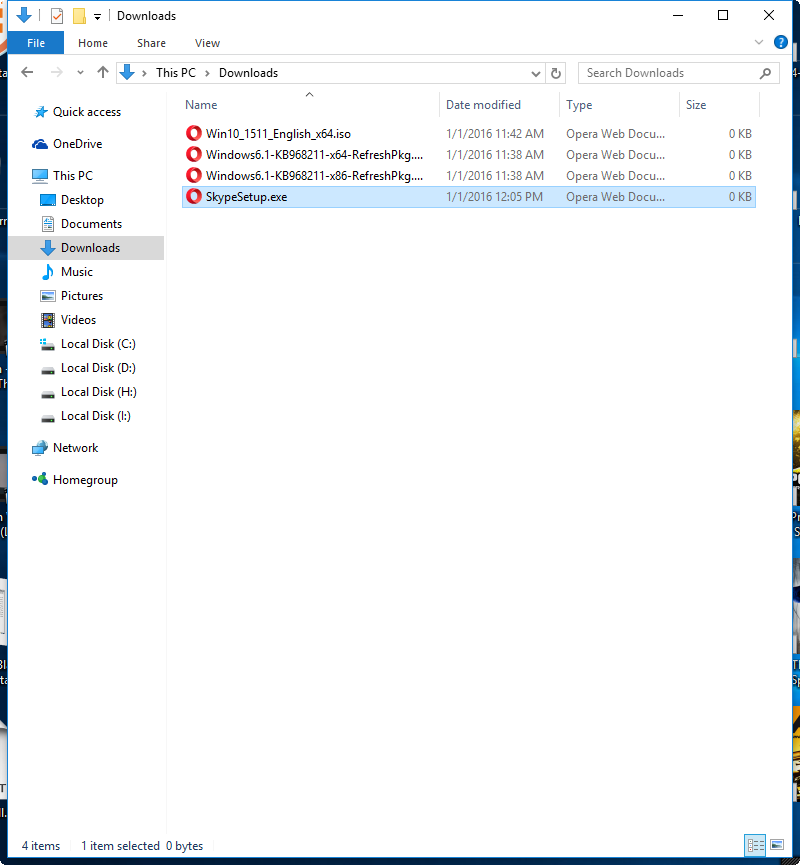
Task: Open the address bar history dropdown
Action: (x=535, y=73)
